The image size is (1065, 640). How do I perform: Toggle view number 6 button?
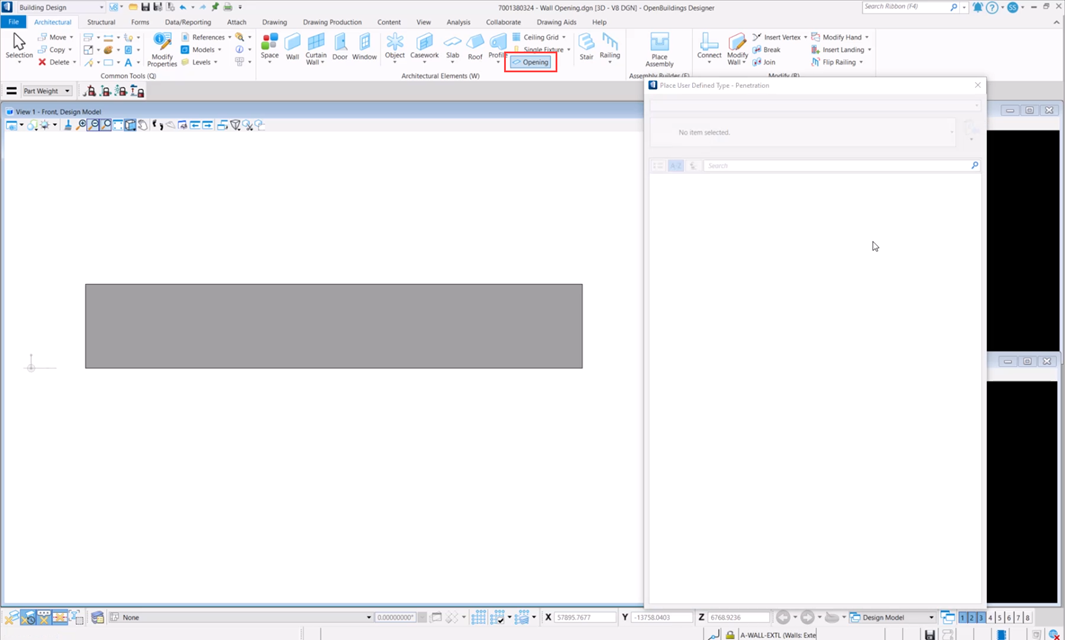point(1009,618)
